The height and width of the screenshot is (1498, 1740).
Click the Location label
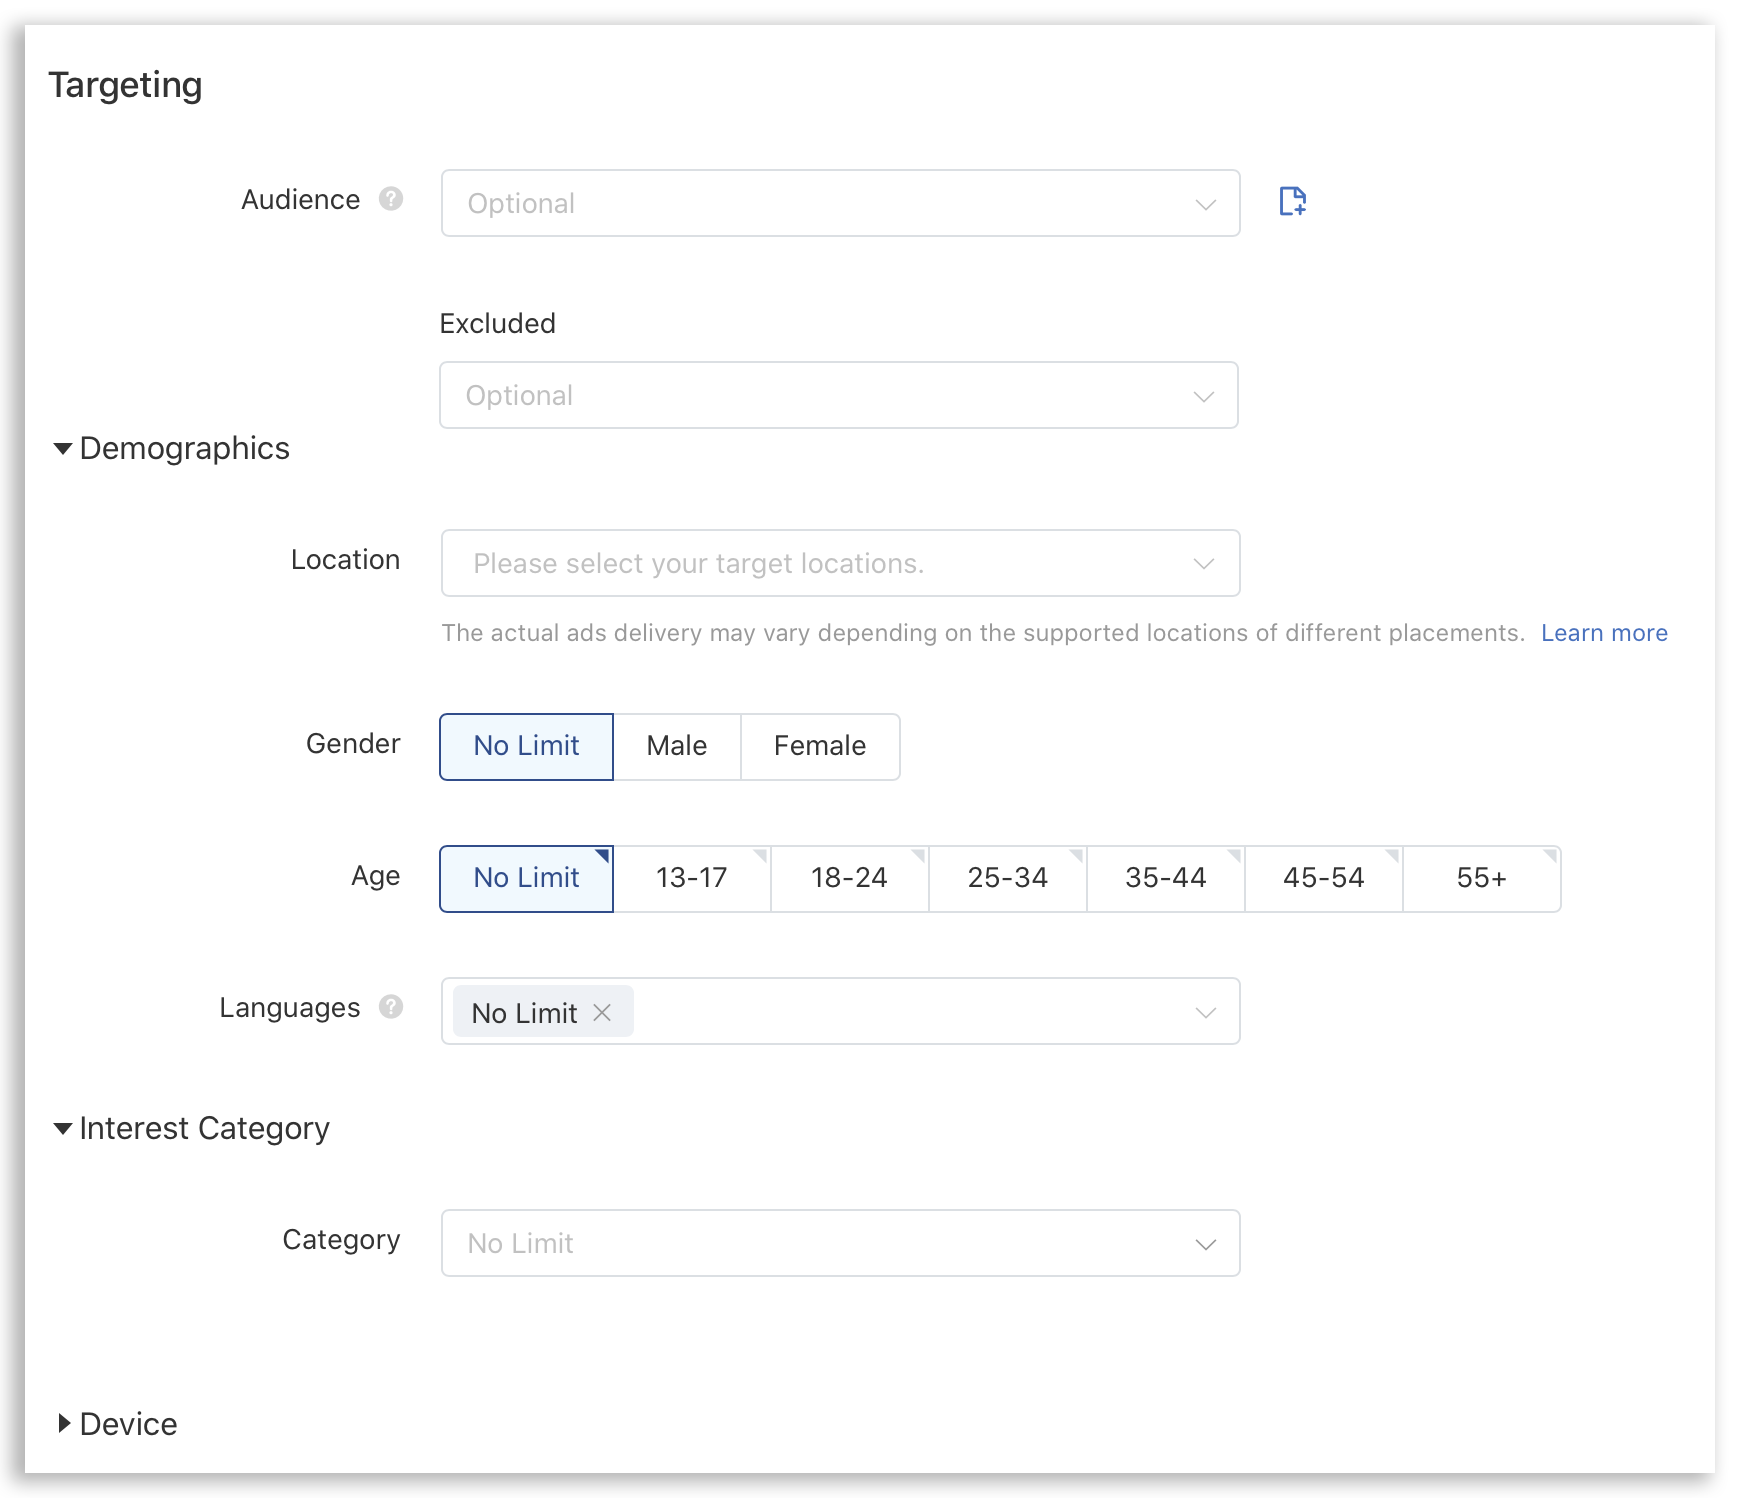tap(345, 559)
